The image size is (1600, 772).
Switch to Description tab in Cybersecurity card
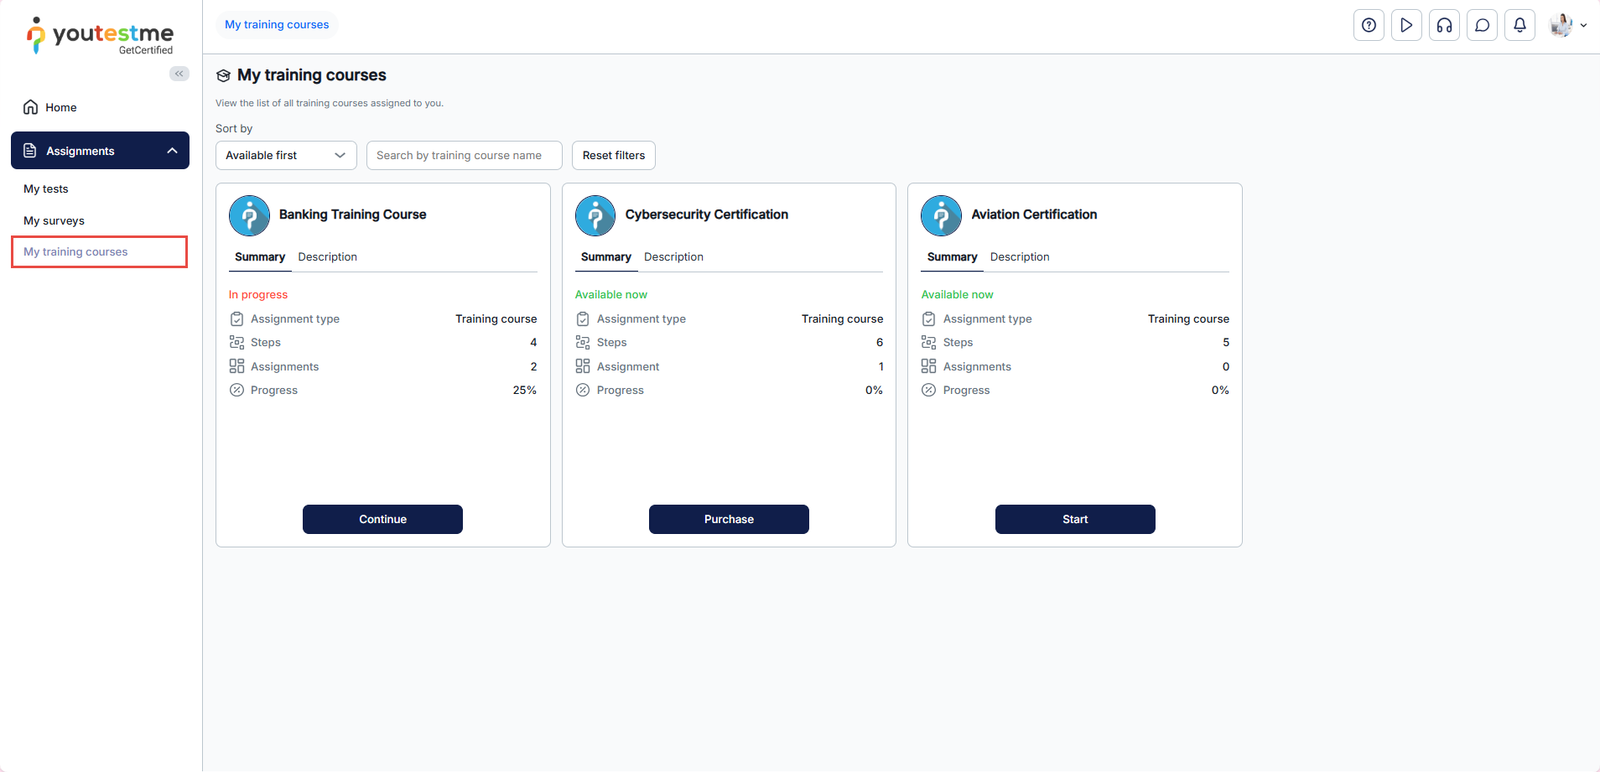click(x=673, y=257)
